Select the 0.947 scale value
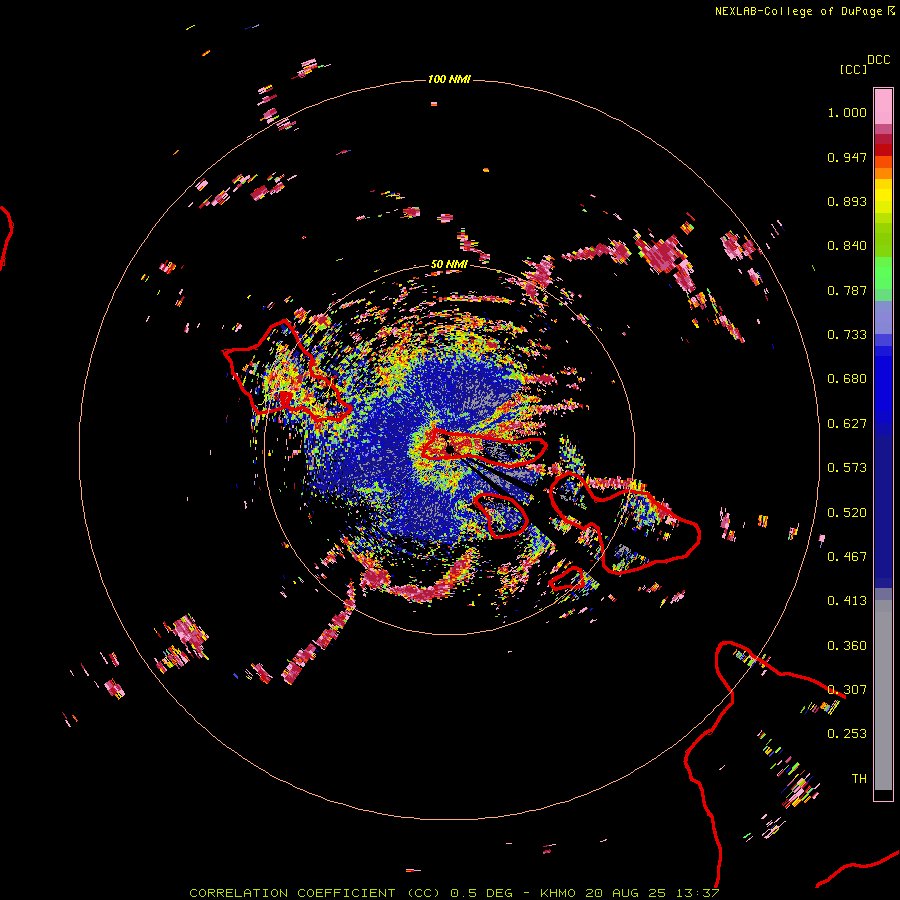The image size is (900, 900). click(x=847, y=157)
